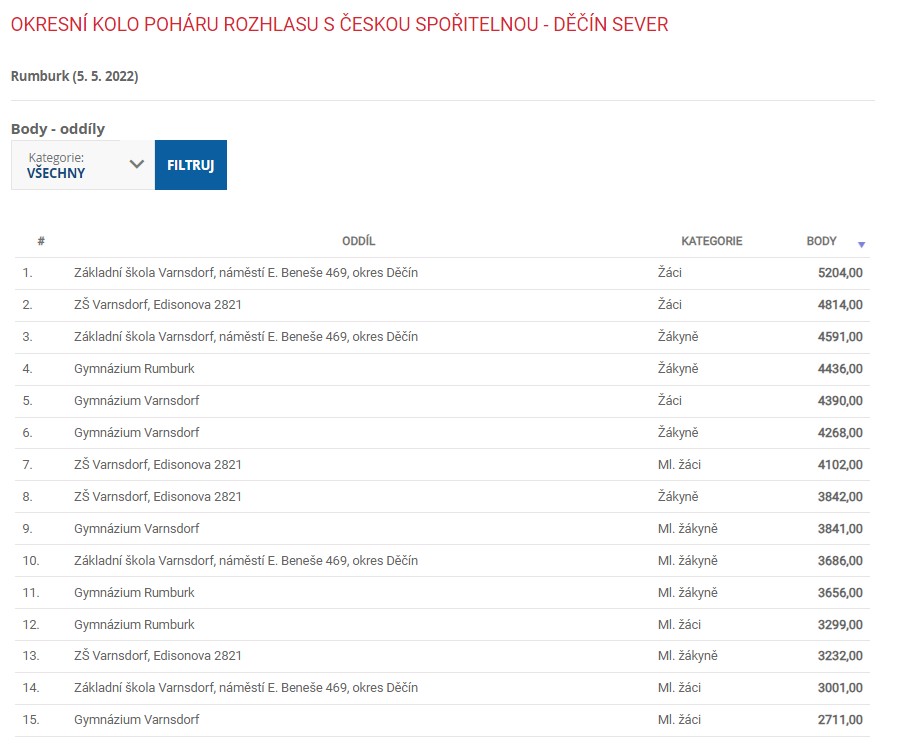Screen dimensions: 900x754
Task: Click Gymnázium Rumburk in row 12
Action: pos(134,625)
